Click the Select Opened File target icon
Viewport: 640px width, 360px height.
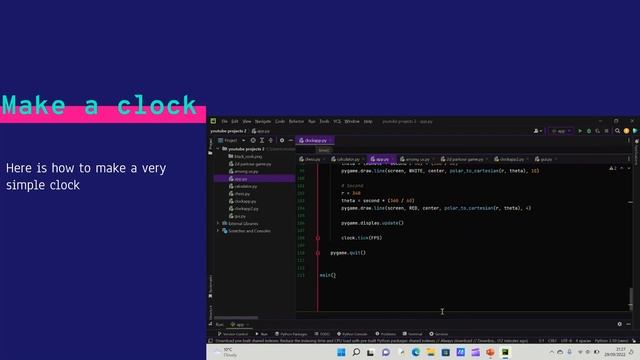click(253, 140)
